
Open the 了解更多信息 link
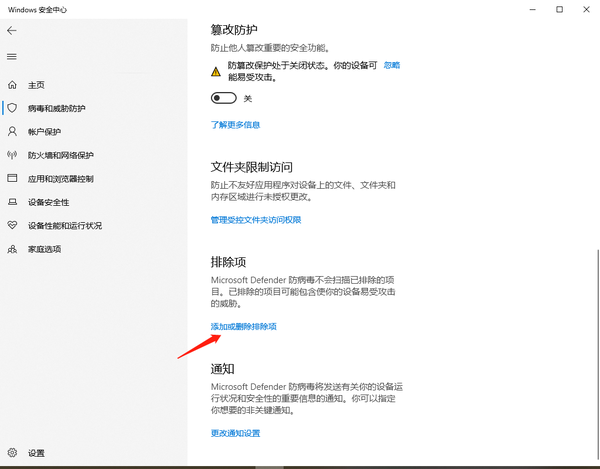235,125
